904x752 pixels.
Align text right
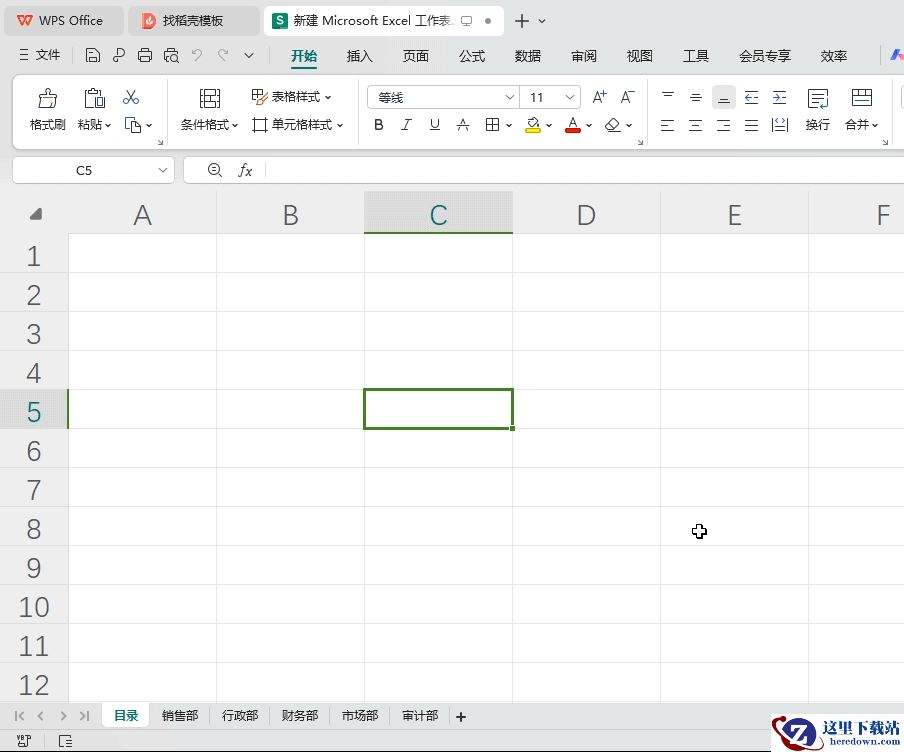click(724, 125)
